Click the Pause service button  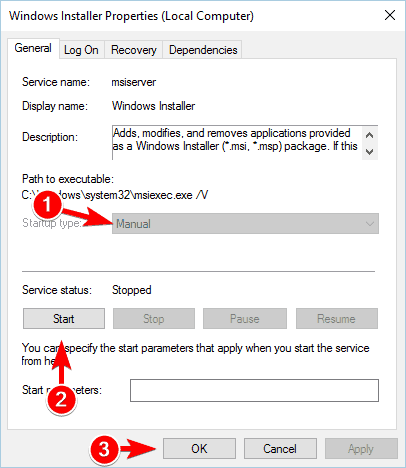[245, 319]
